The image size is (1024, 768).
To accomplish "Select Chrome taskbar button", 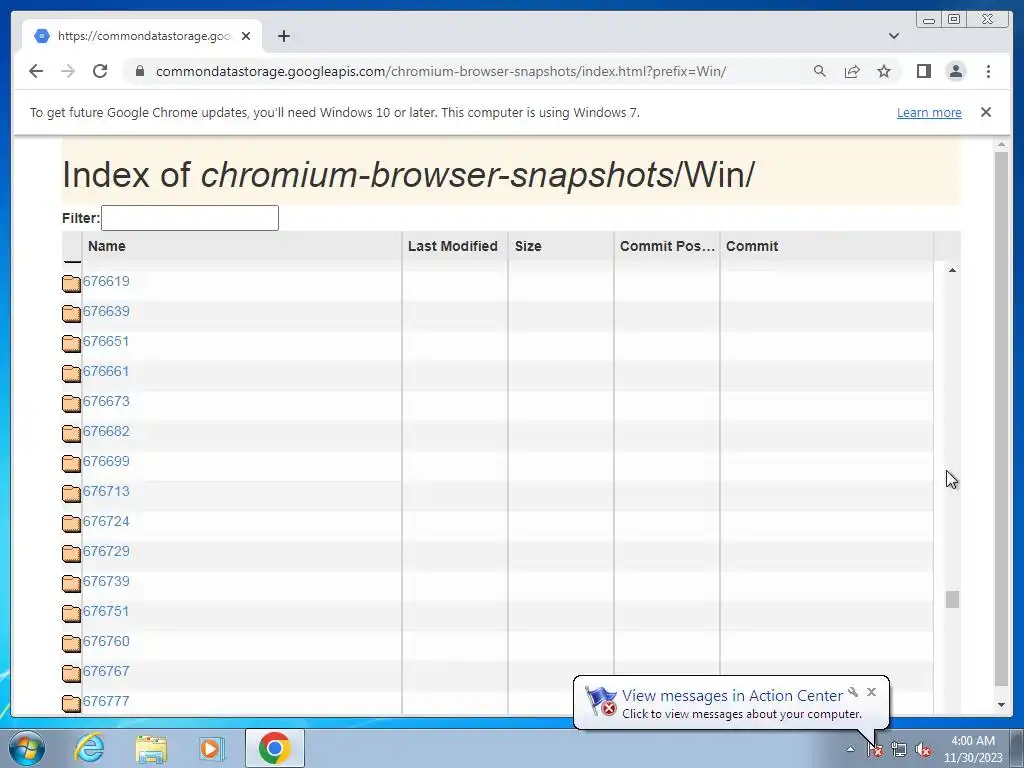I will point(274,748).
